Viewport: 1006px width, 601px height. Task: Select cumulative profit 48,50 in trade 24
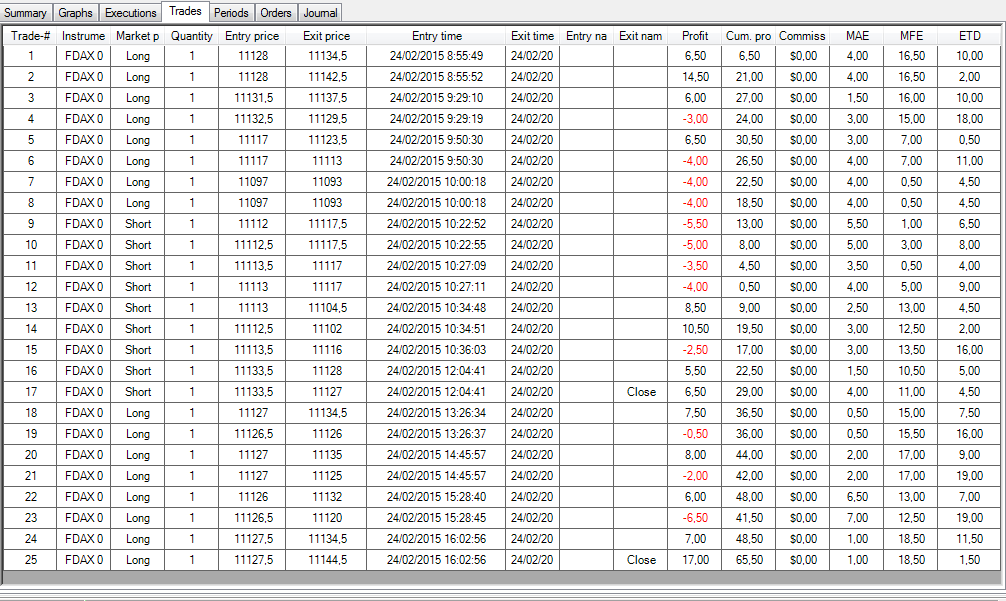748,539
